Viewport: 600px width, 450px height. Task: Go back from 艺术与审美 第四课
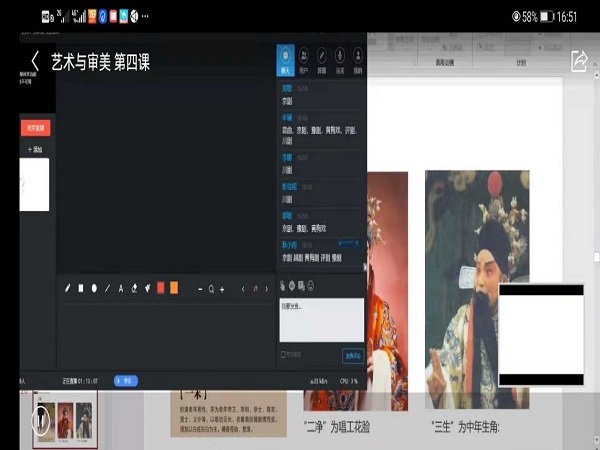click(36, 62)
